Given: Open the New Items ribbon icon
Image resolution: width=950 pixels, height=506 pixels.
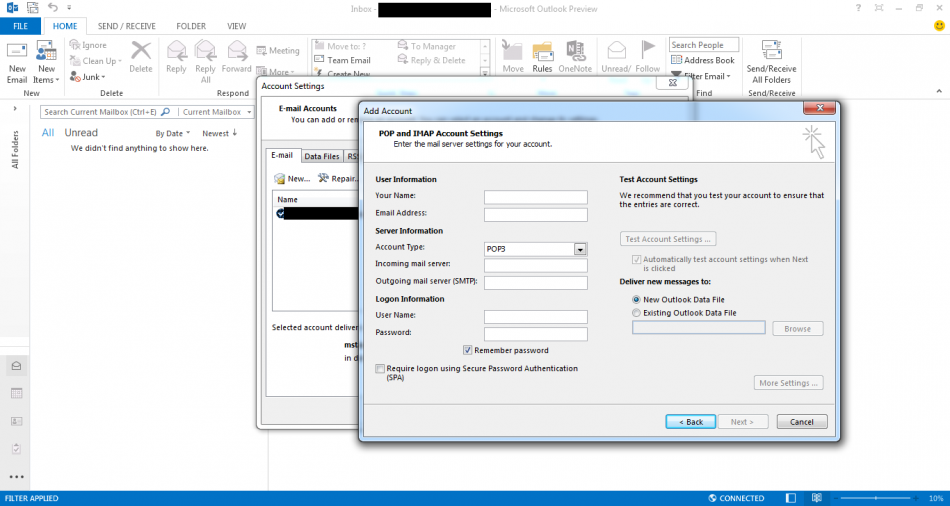Looking at the screenshot, I should pyautogui.click(x=46, y=51).
